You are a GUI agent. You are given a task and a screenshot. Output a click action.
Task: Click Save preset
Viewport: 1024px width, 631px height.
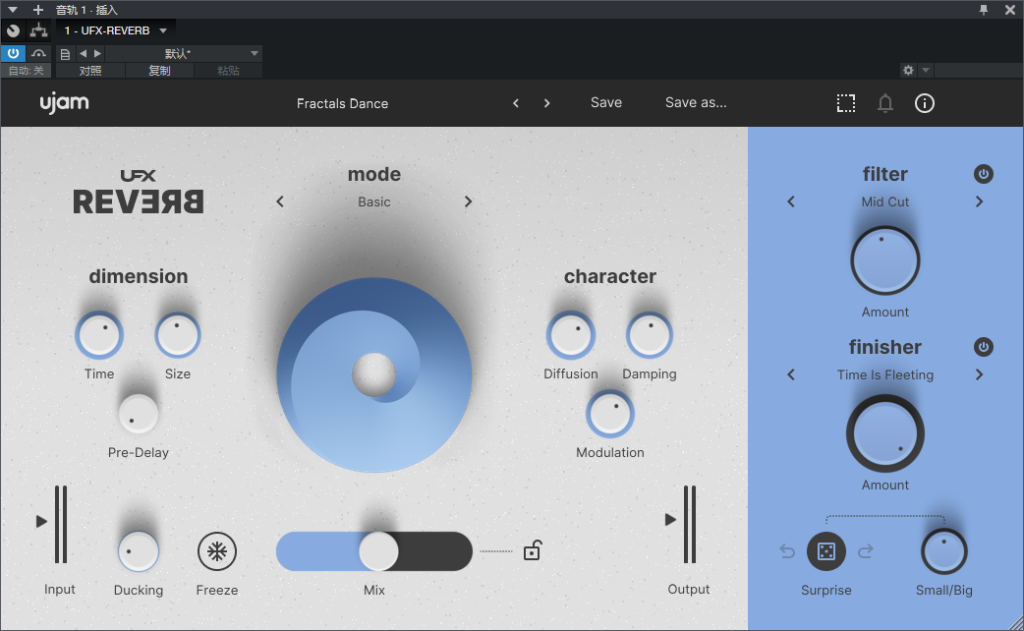pyautogui.click(x=606, y=103)
